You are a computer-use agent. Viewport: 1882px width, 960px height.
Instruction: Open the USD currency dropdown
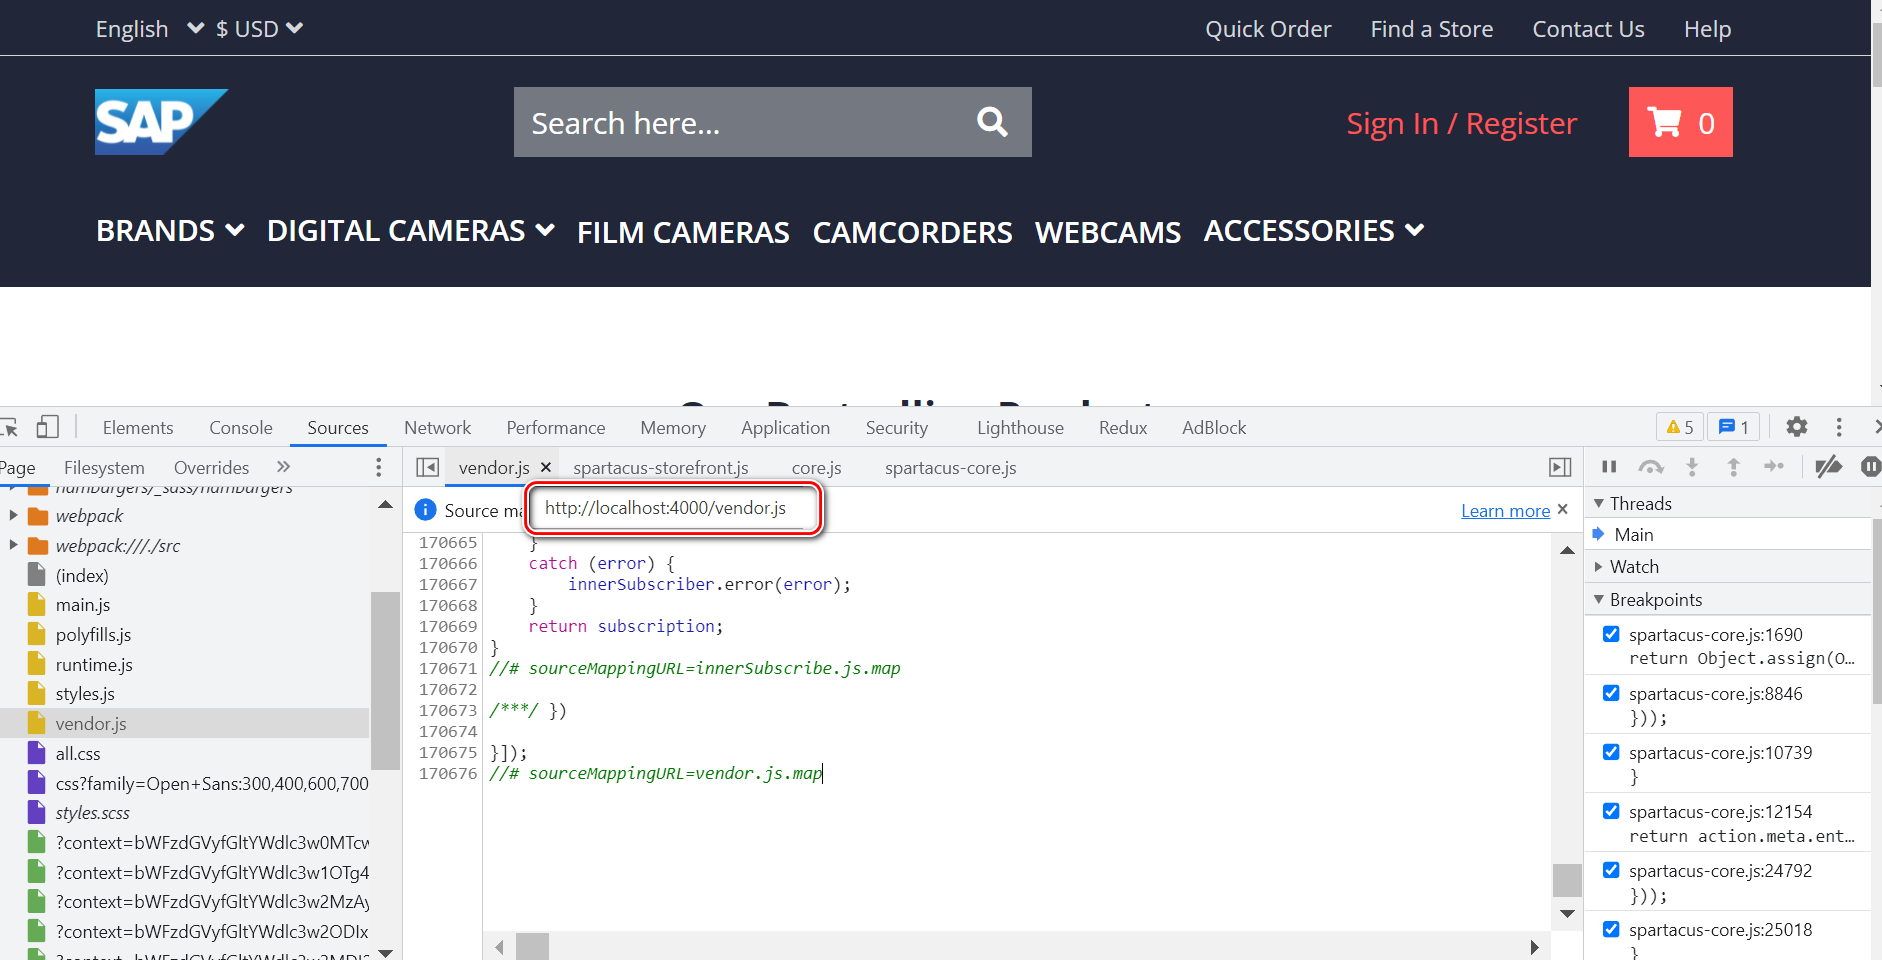259,29
